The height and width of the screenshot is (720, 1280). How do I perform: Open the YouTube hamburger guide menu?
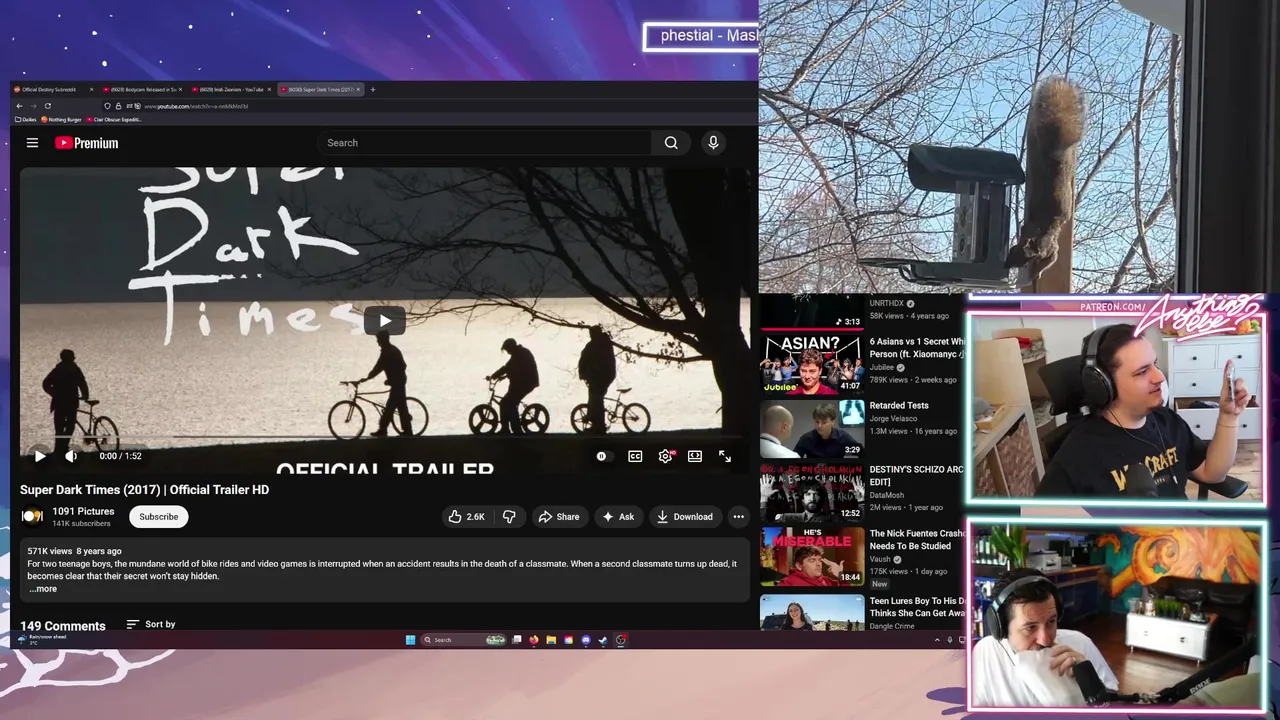[x=32, y=143]
